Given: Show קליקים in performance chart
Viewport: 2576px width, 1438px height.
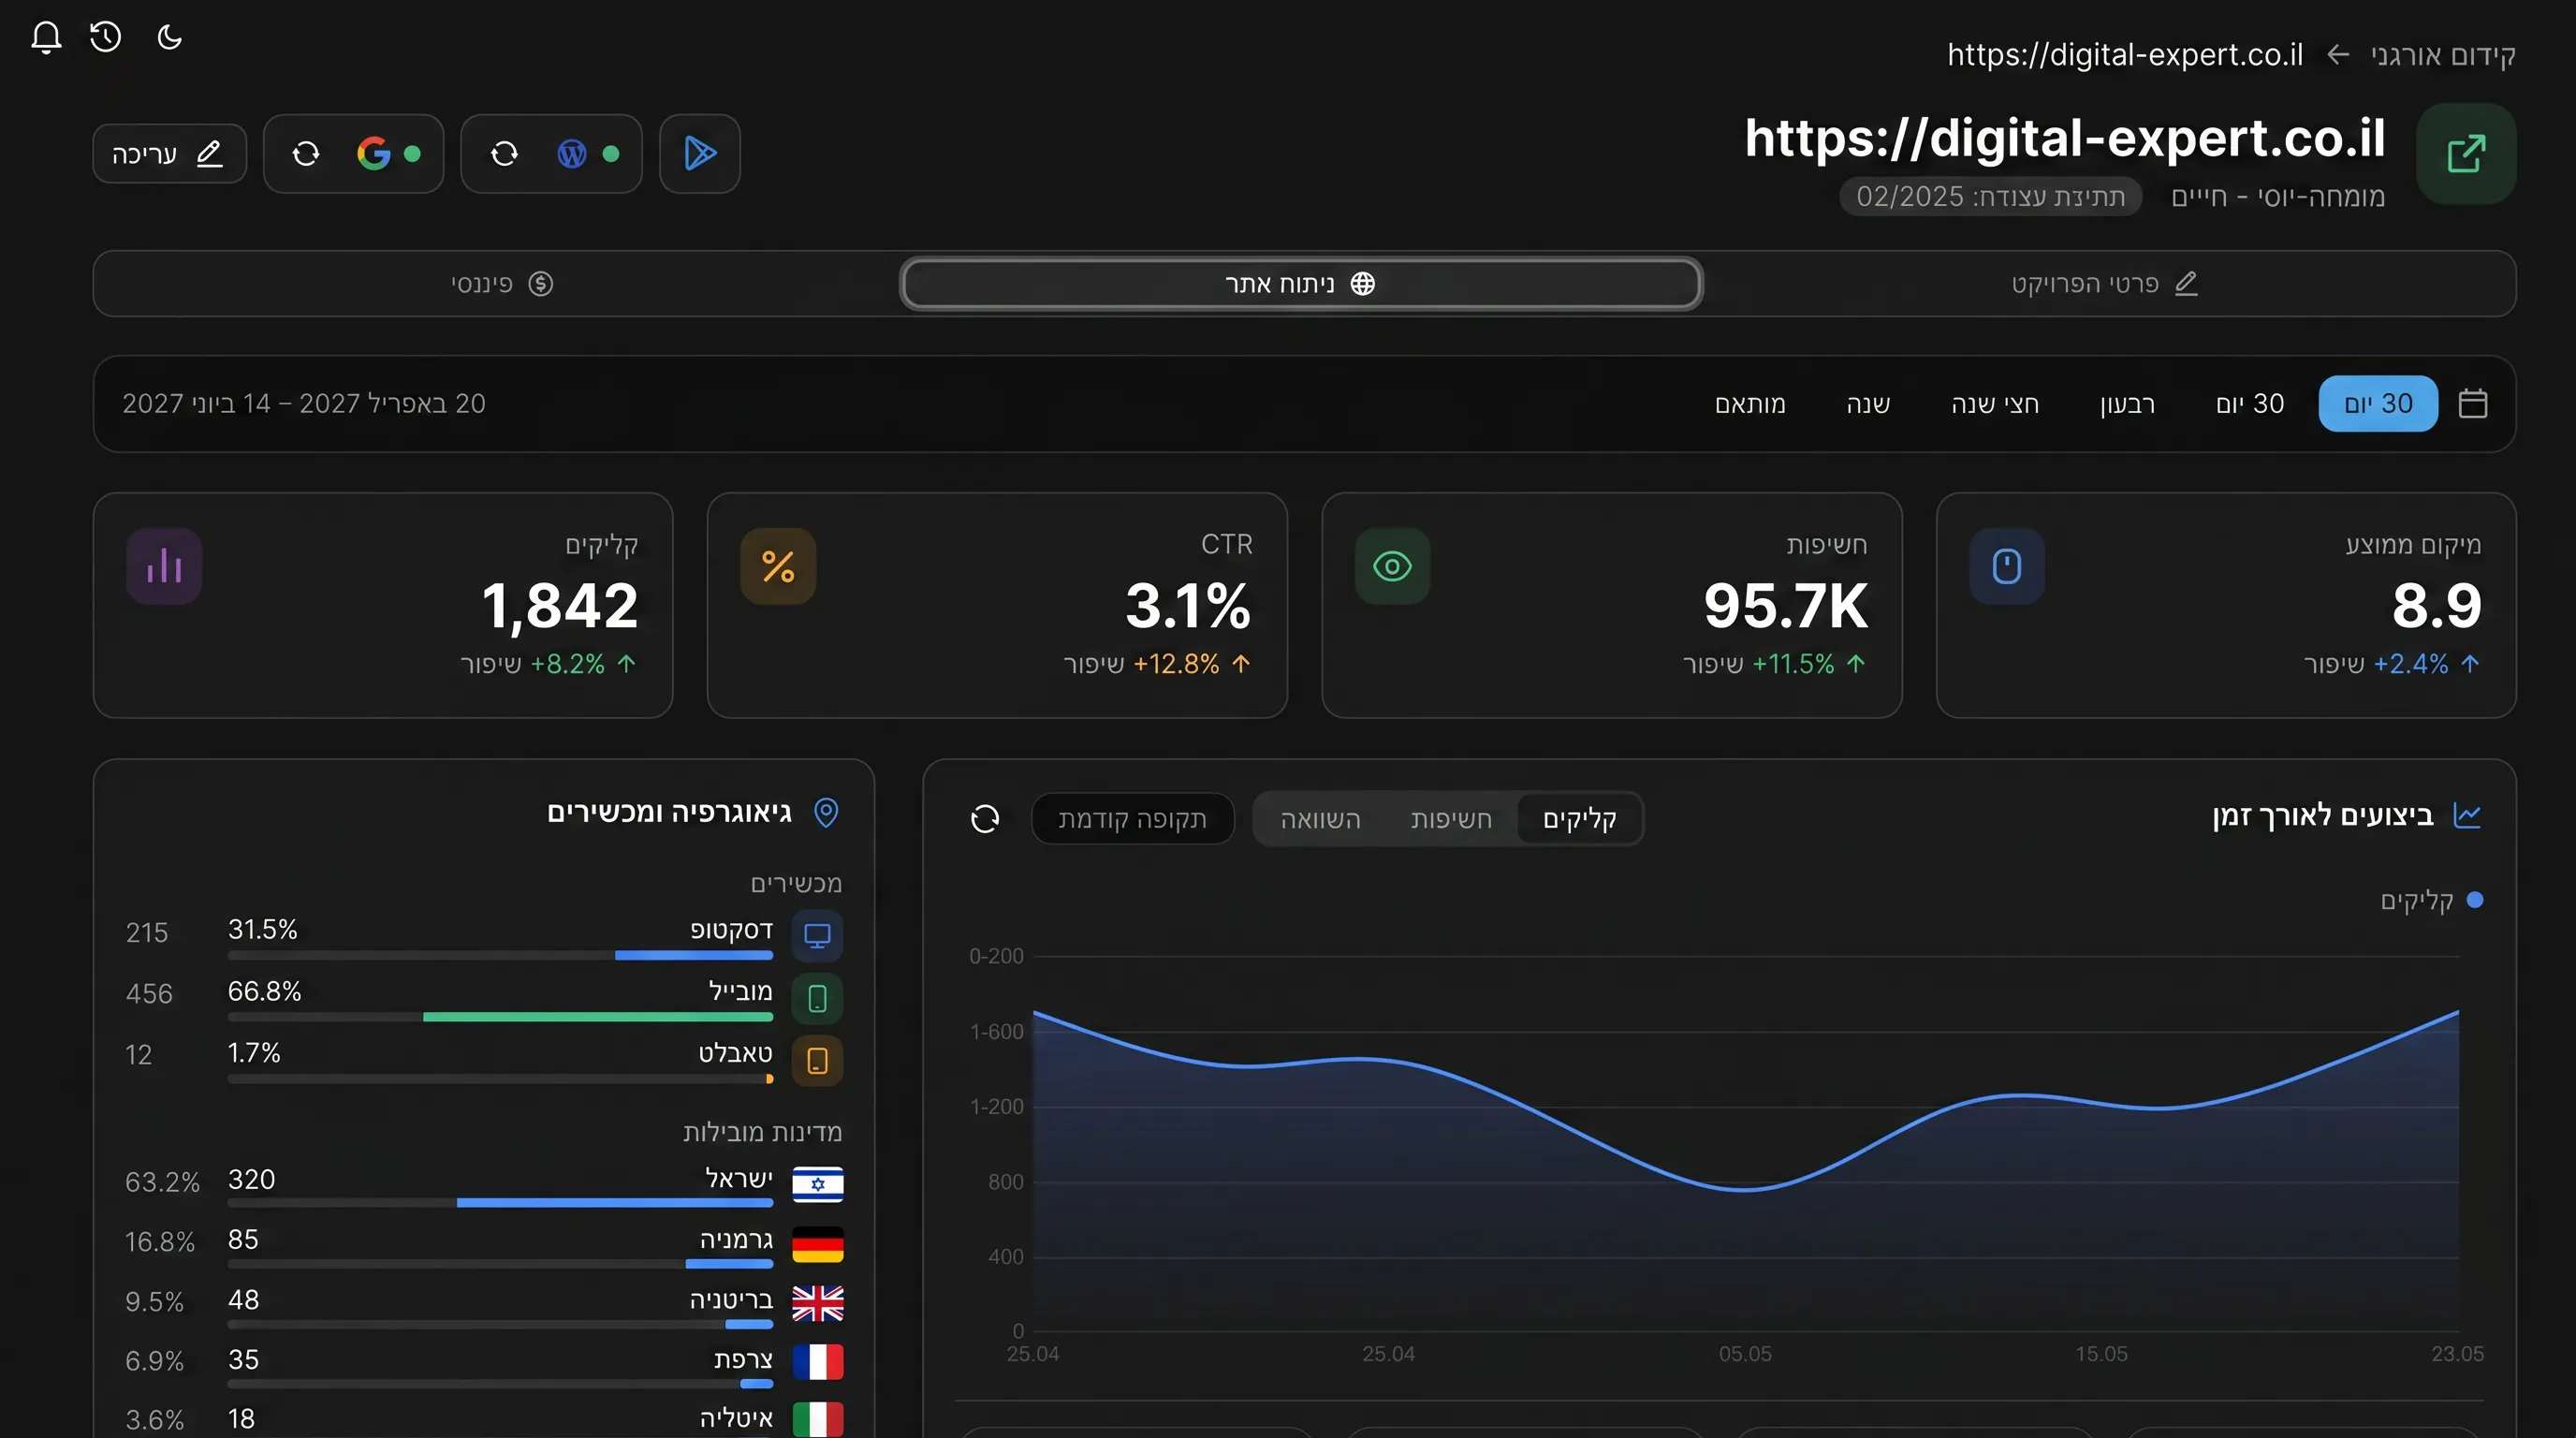Looking at the screenshot, I should (1579, 820).
